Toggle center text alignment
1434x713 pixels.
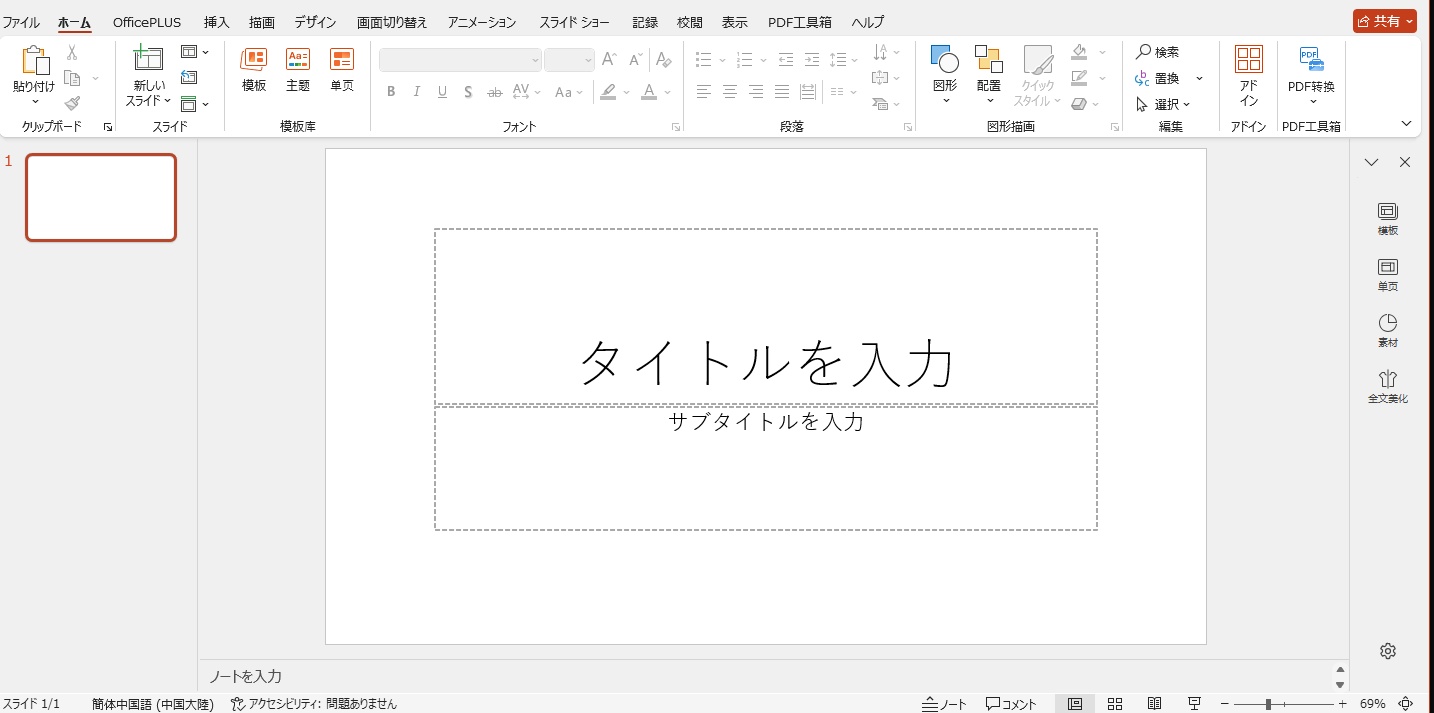[730, 92]
